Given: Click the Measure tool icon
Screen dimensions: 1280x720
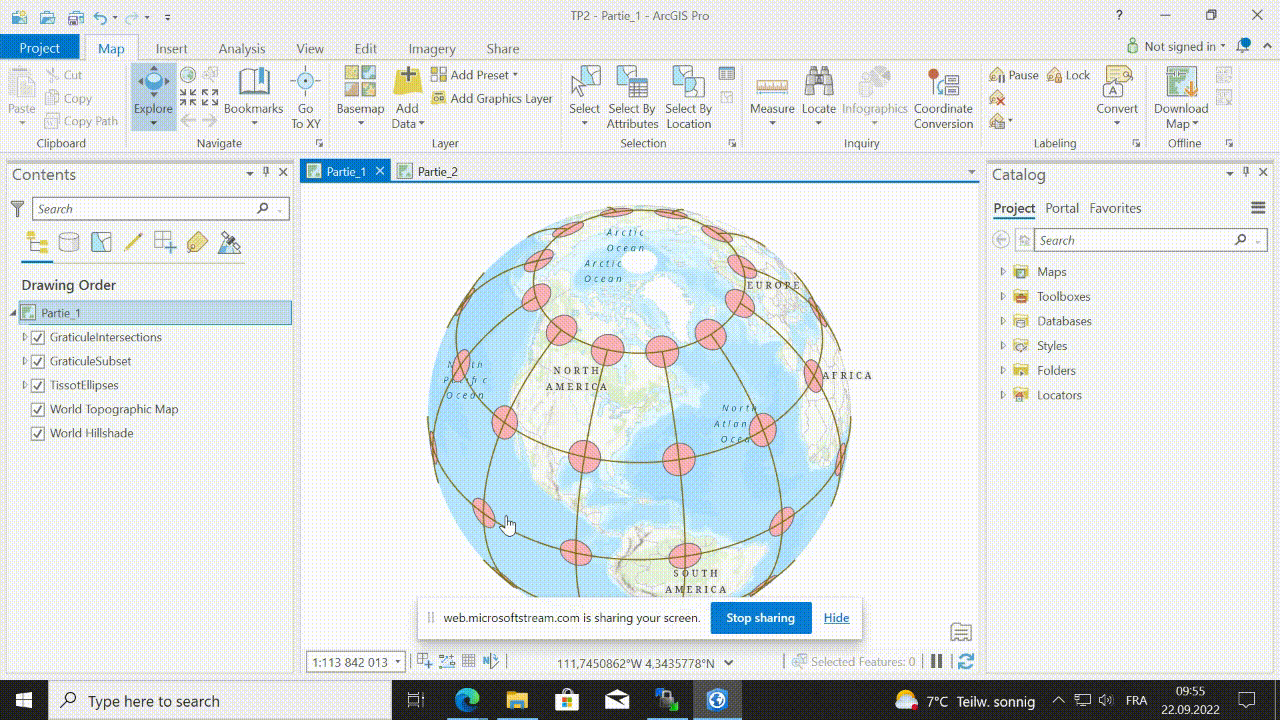Looking at the screenshot, I should [772, 87].
